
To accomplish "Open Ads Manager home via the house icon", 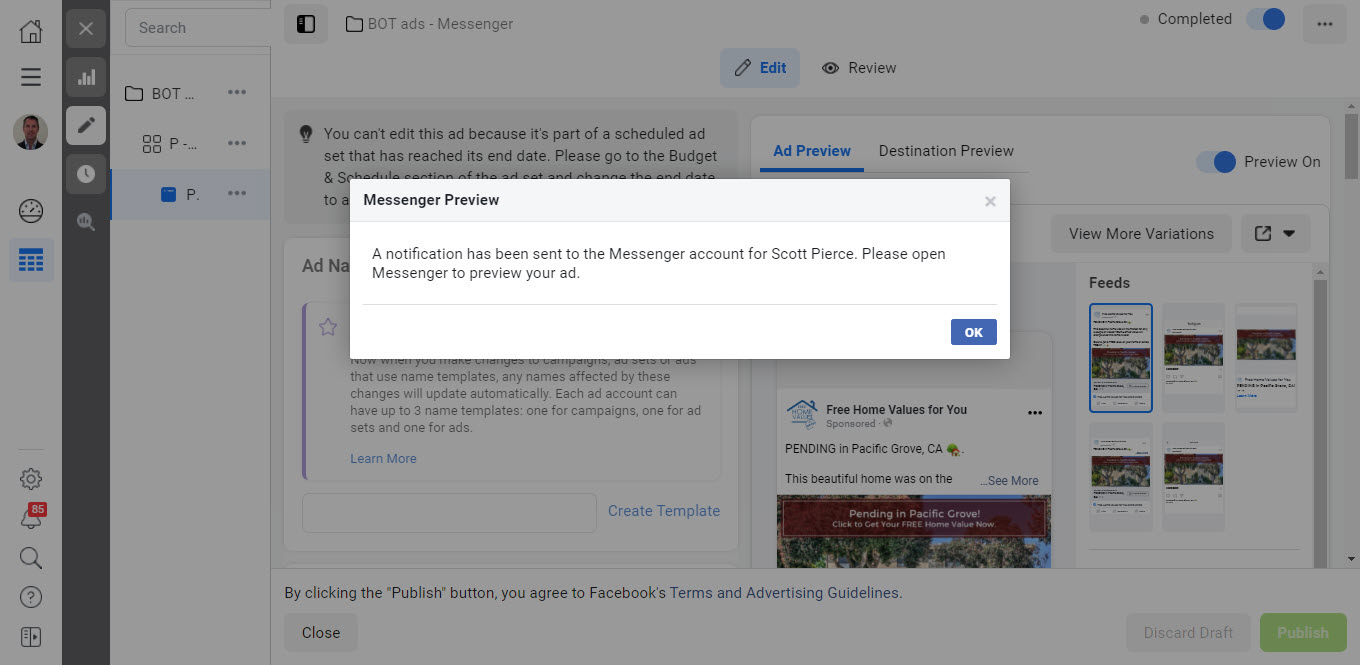I will (x=30, y=30).
